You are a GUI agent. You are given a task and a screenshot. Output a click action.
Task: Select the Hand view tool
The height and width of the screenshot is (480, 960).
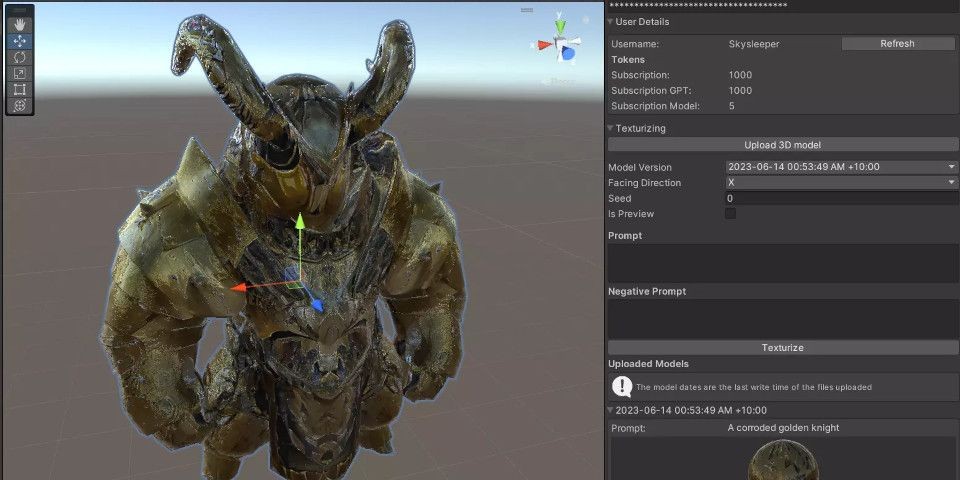coord(20,25)
